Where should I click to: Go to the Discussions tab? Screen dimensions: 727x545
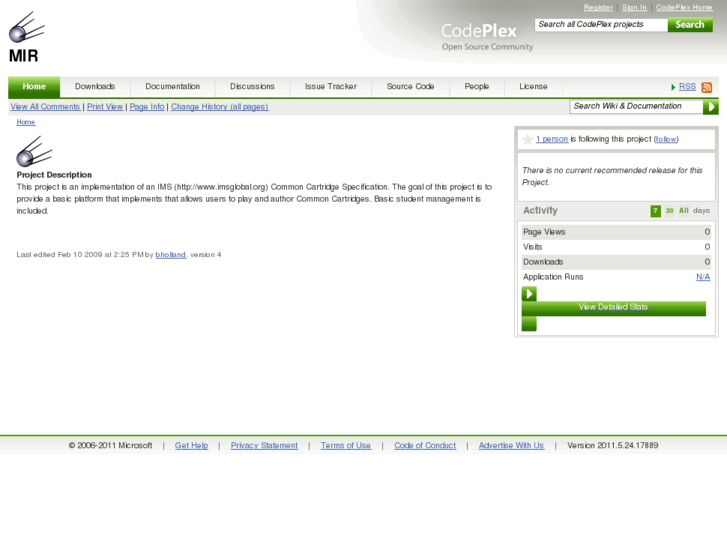[x=252, y=87]
